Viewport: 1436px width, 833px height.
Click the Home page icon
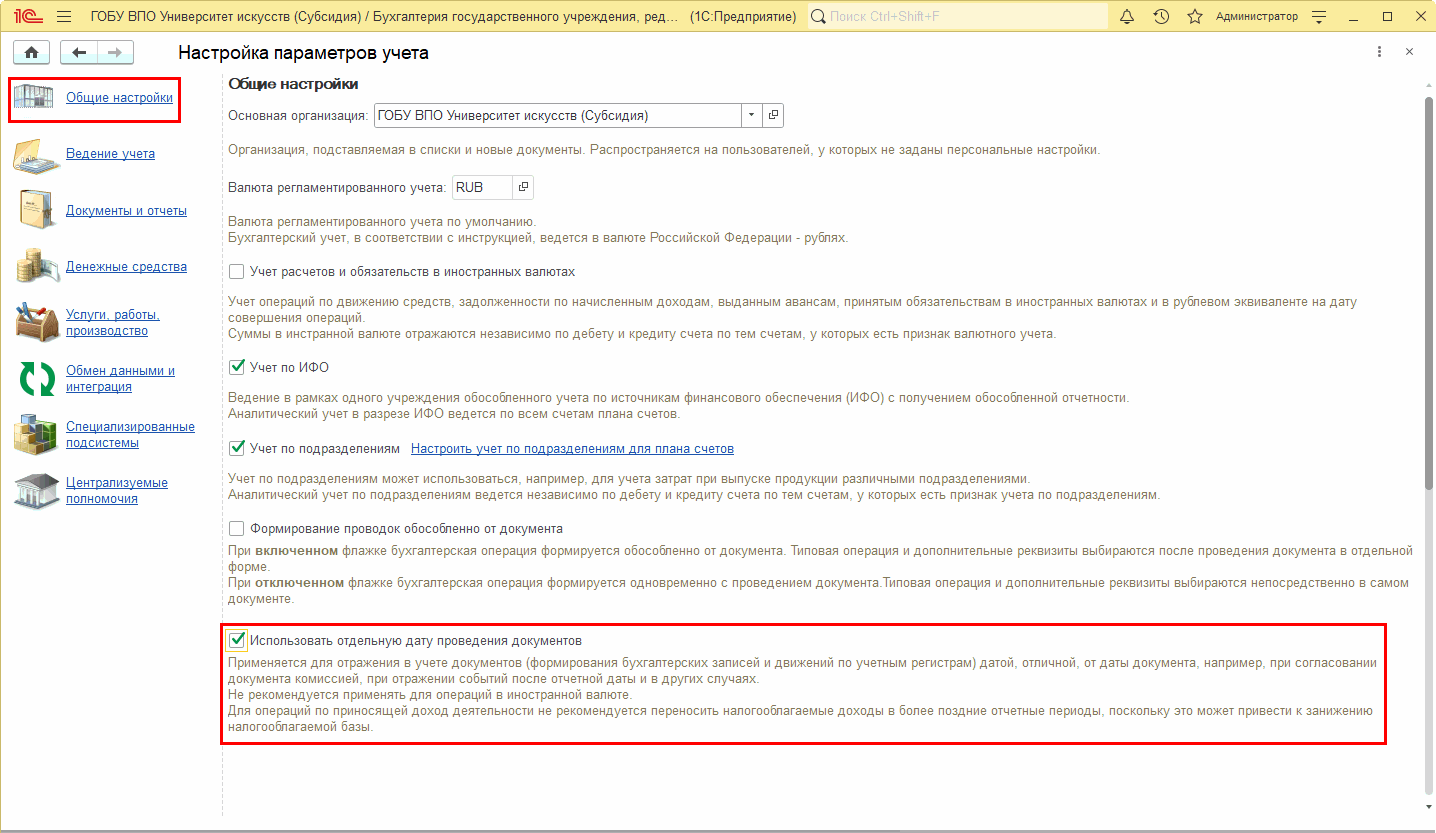coord(30,53)
